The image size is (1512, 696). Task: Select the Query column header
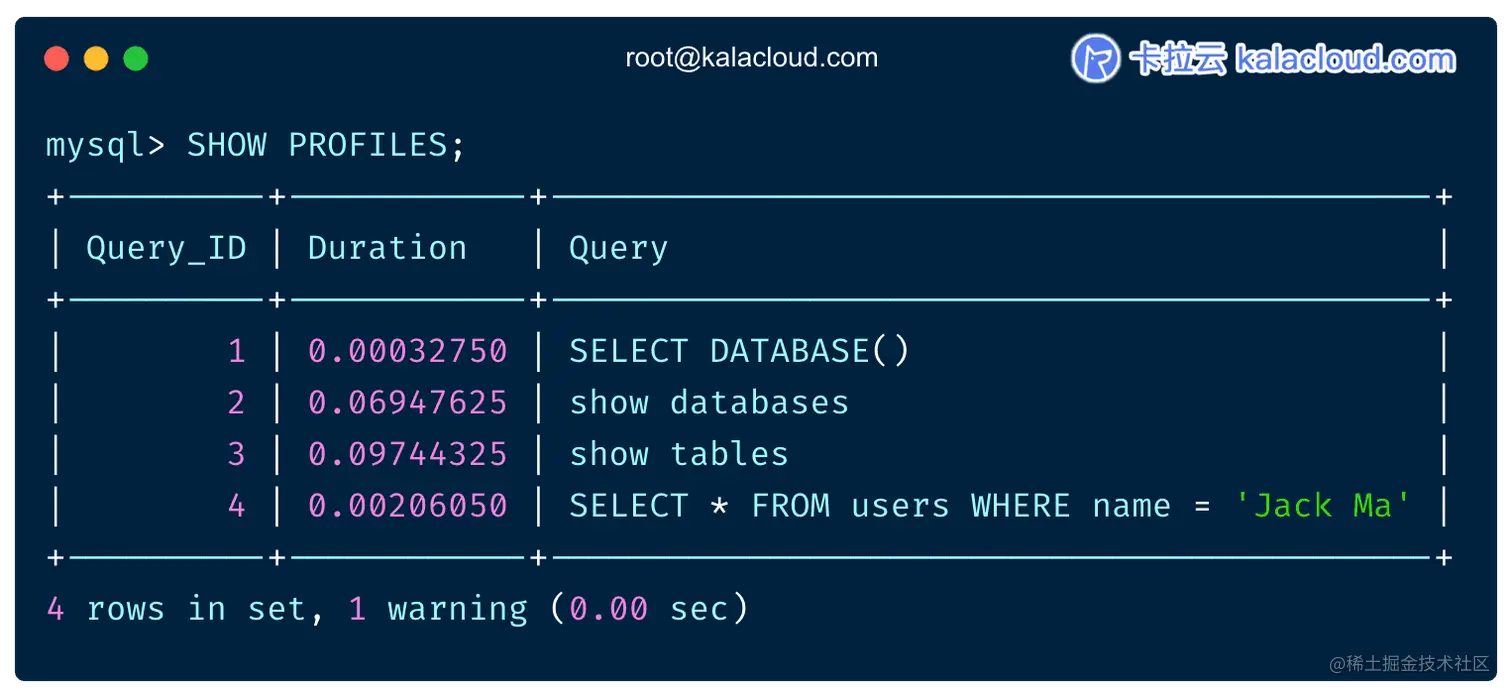(x=618, y=249)
